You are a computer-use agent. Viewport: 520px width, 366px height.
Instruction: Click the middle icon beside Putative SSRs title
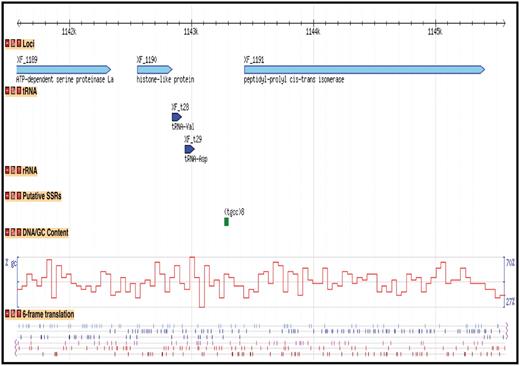(x=13, y=196)
